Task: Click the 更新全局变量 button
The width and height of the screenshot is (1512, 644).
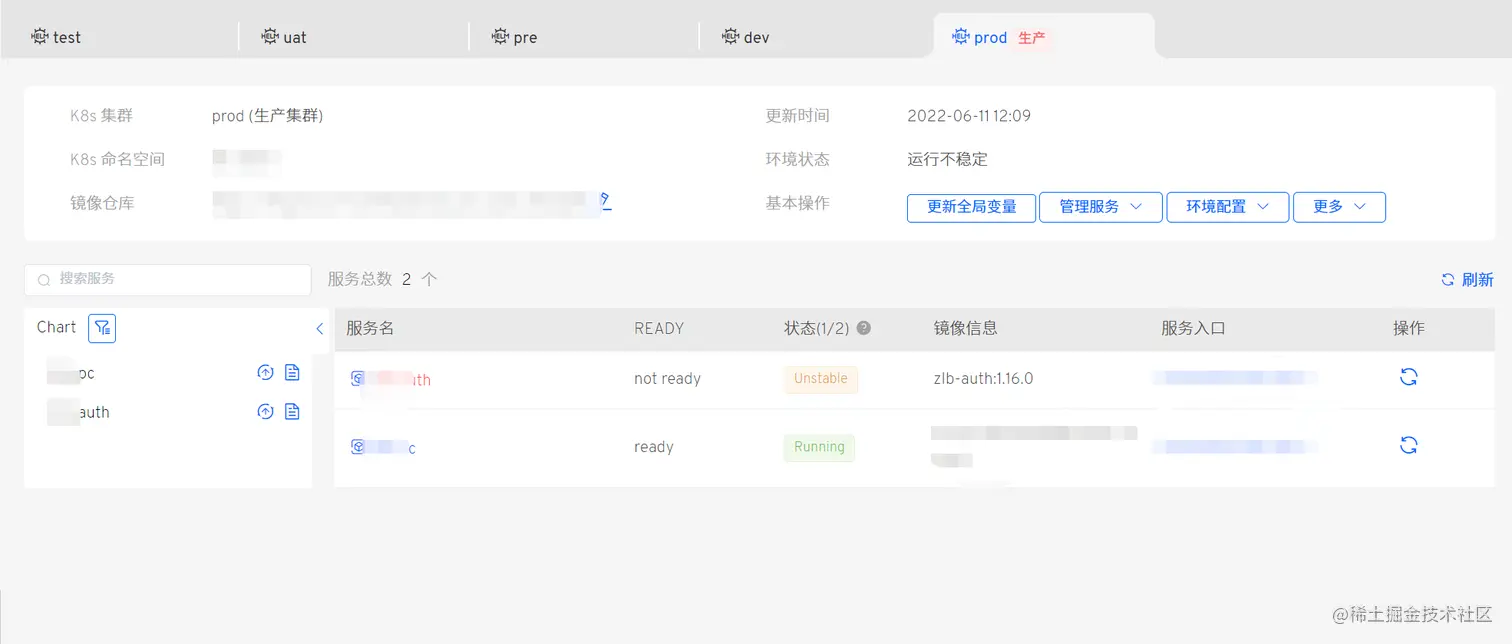Action: click(971, 207)
